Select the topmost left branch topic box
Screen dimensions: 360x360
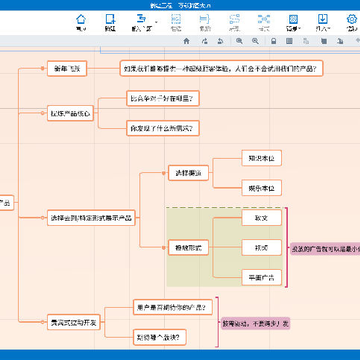tap(67, 69)
